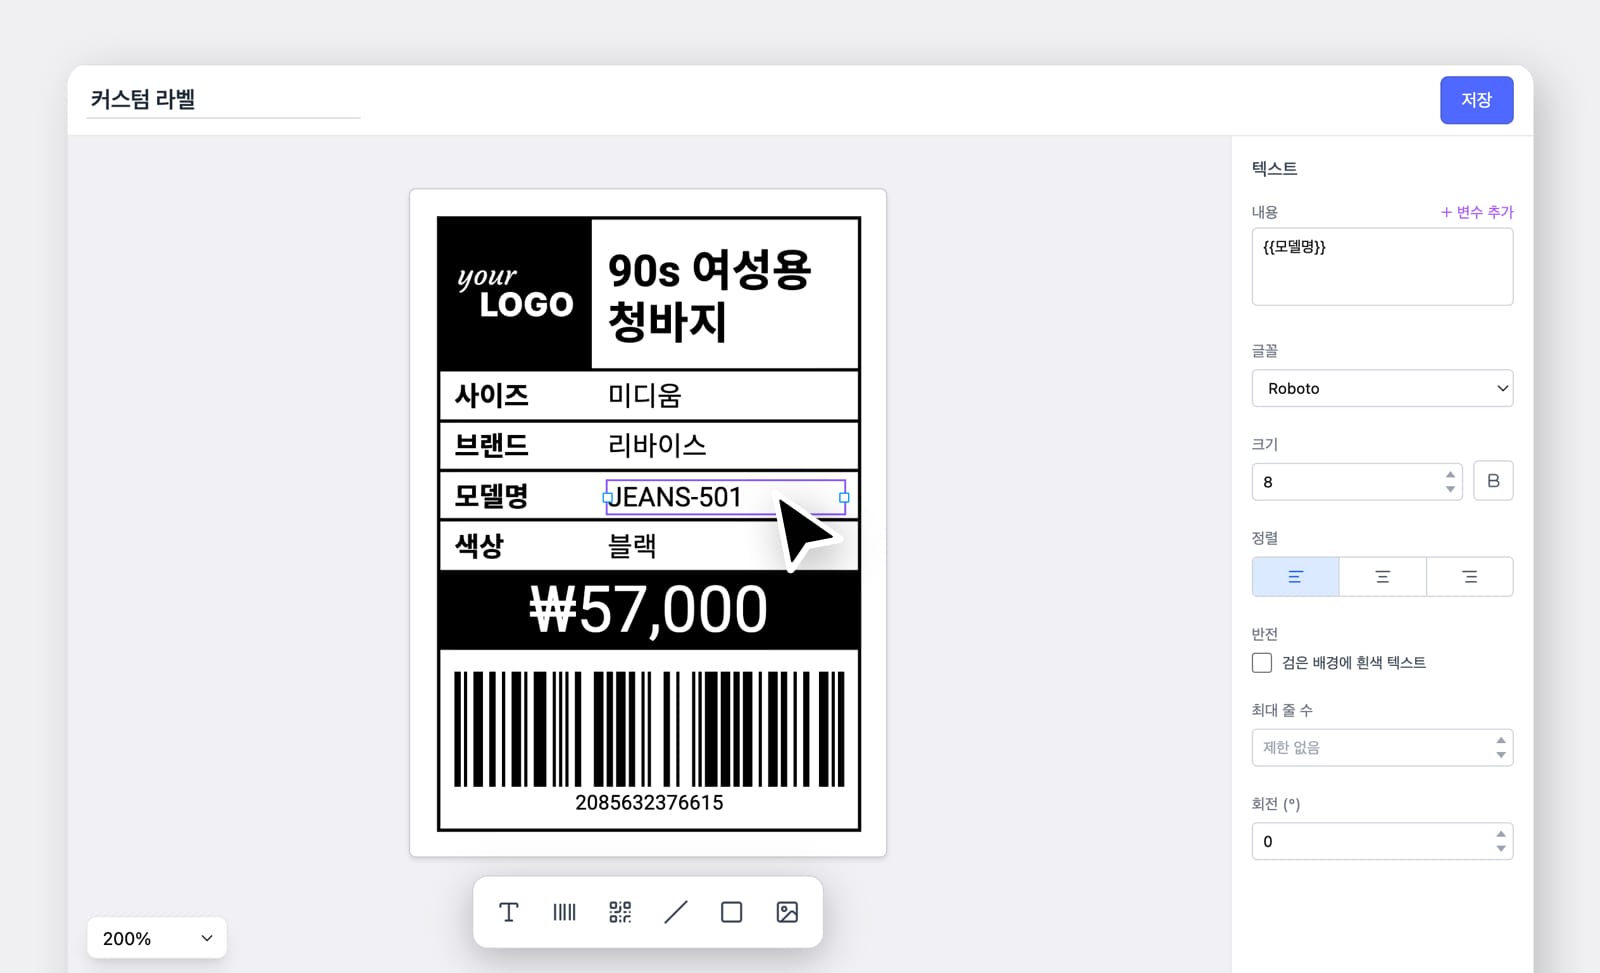Select the Line drawing tool

[x=676, y=912]
